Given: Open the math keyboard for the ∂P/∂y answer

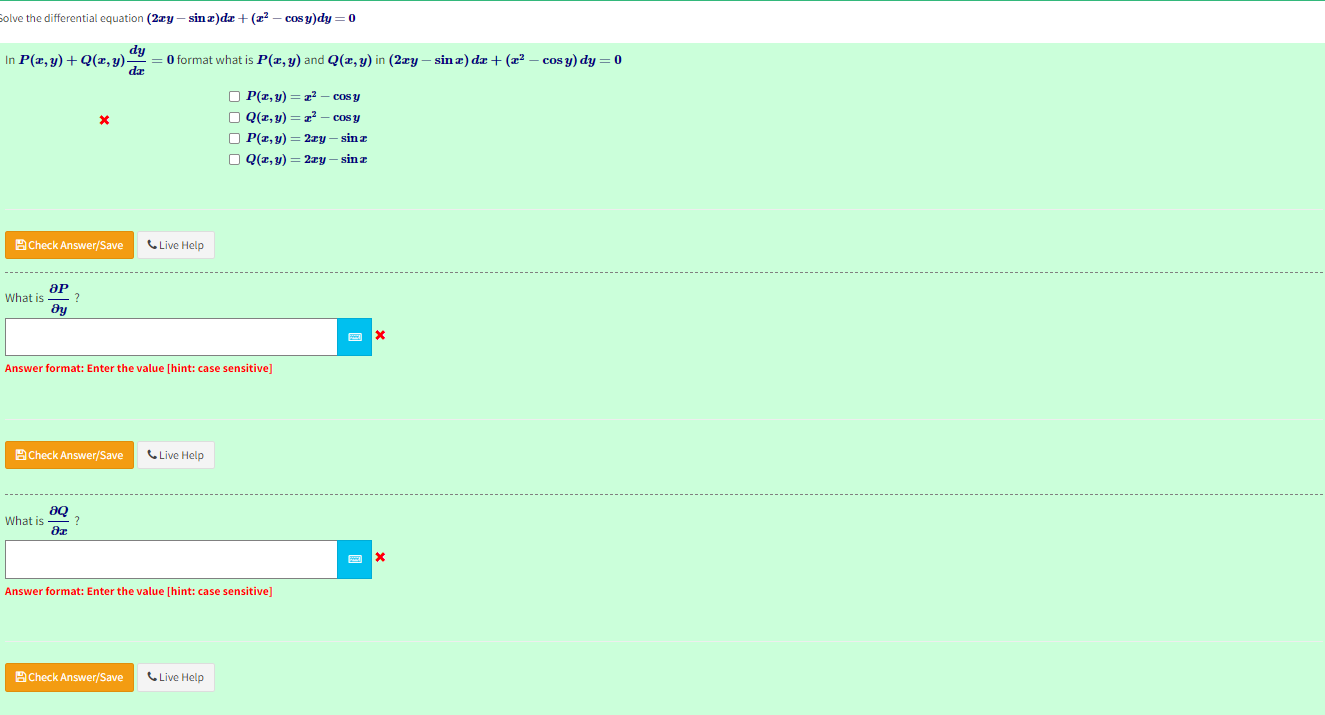Looking at the screenshot, I should point(355,337).
